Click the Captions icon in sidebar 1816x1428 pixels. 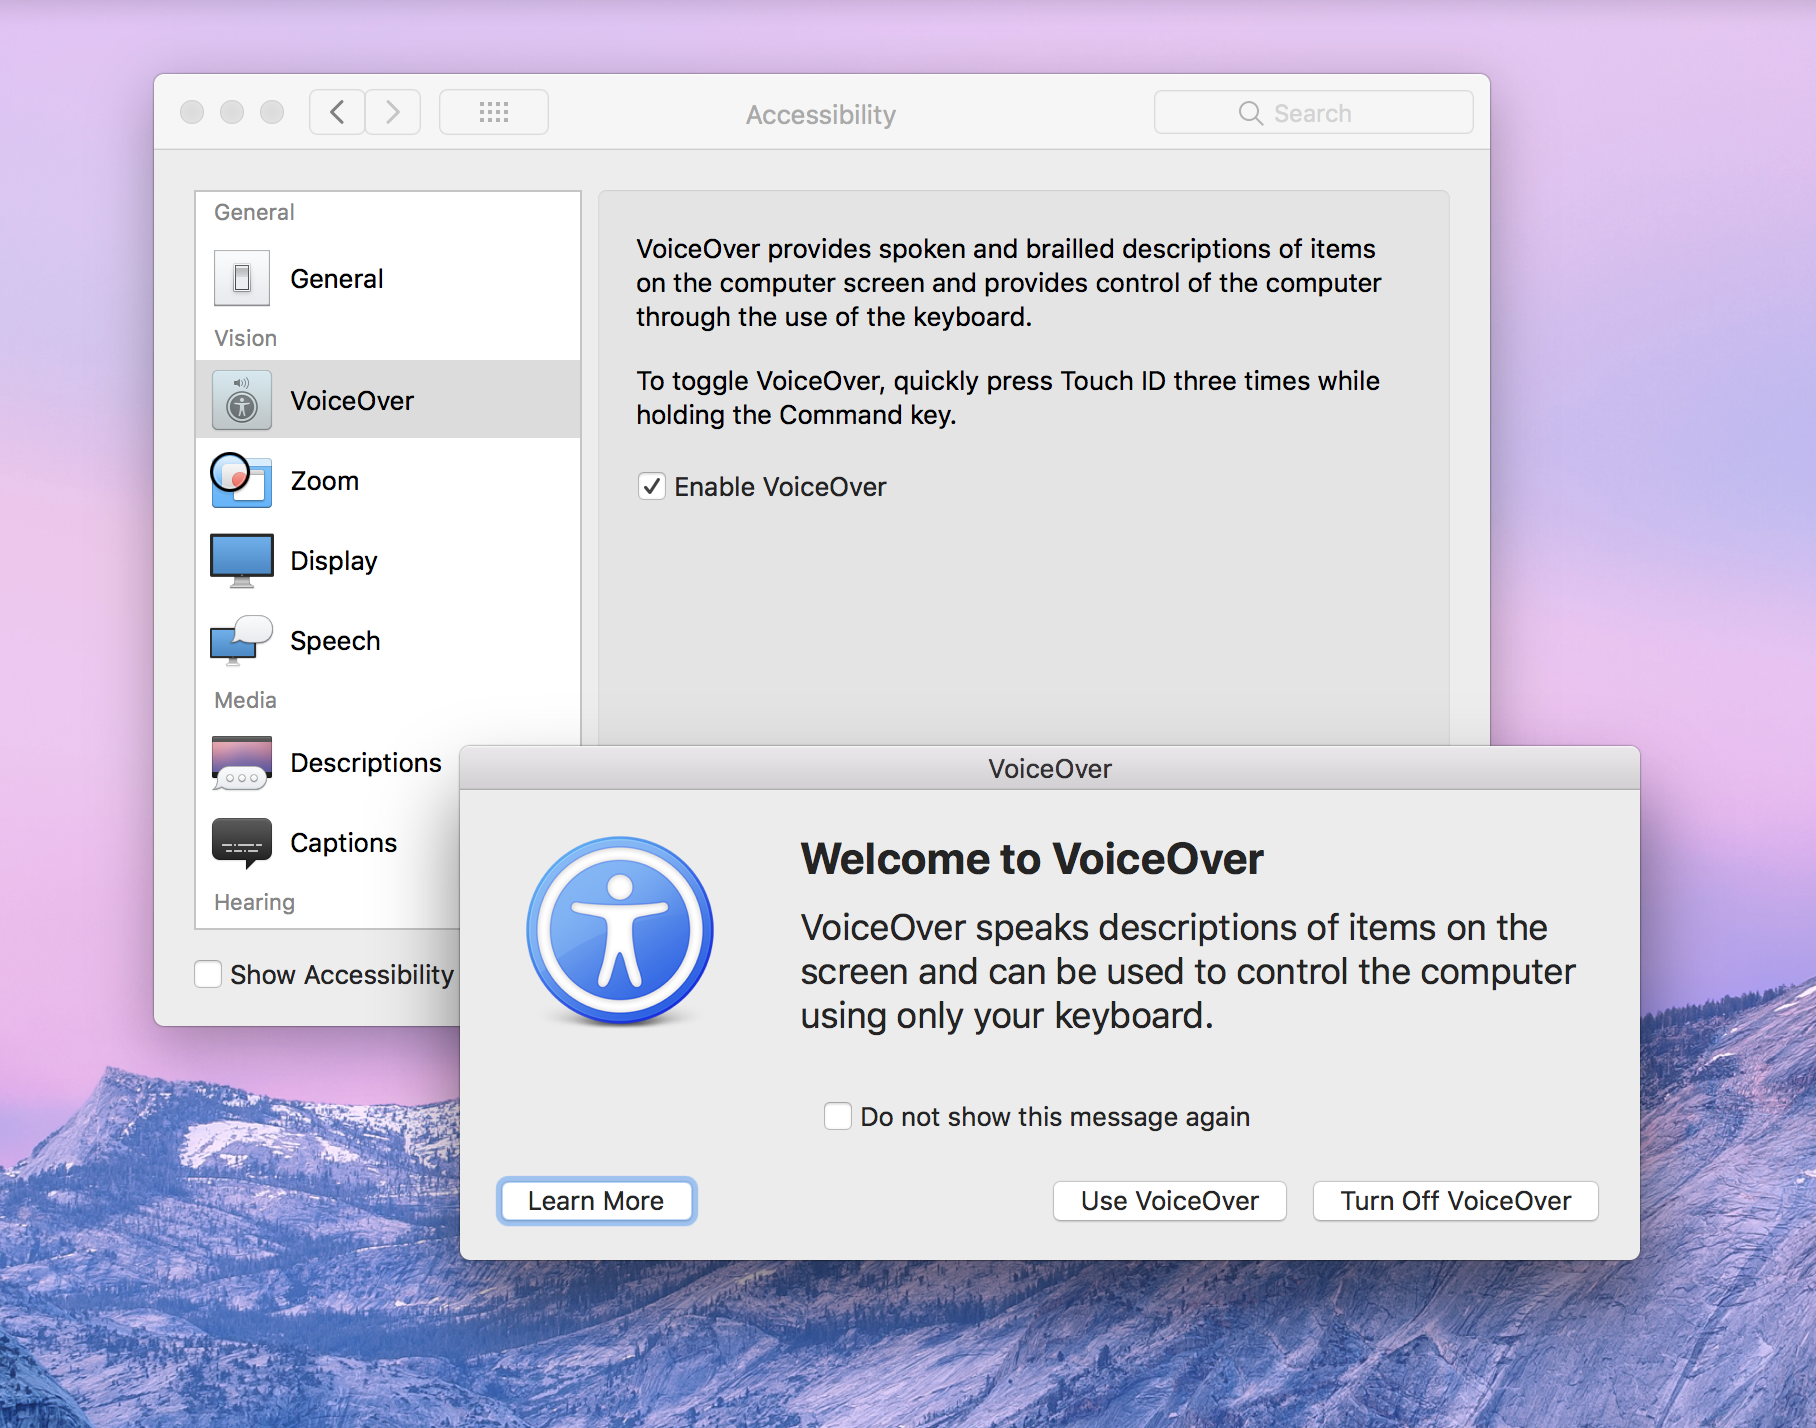tap(241, 843)
